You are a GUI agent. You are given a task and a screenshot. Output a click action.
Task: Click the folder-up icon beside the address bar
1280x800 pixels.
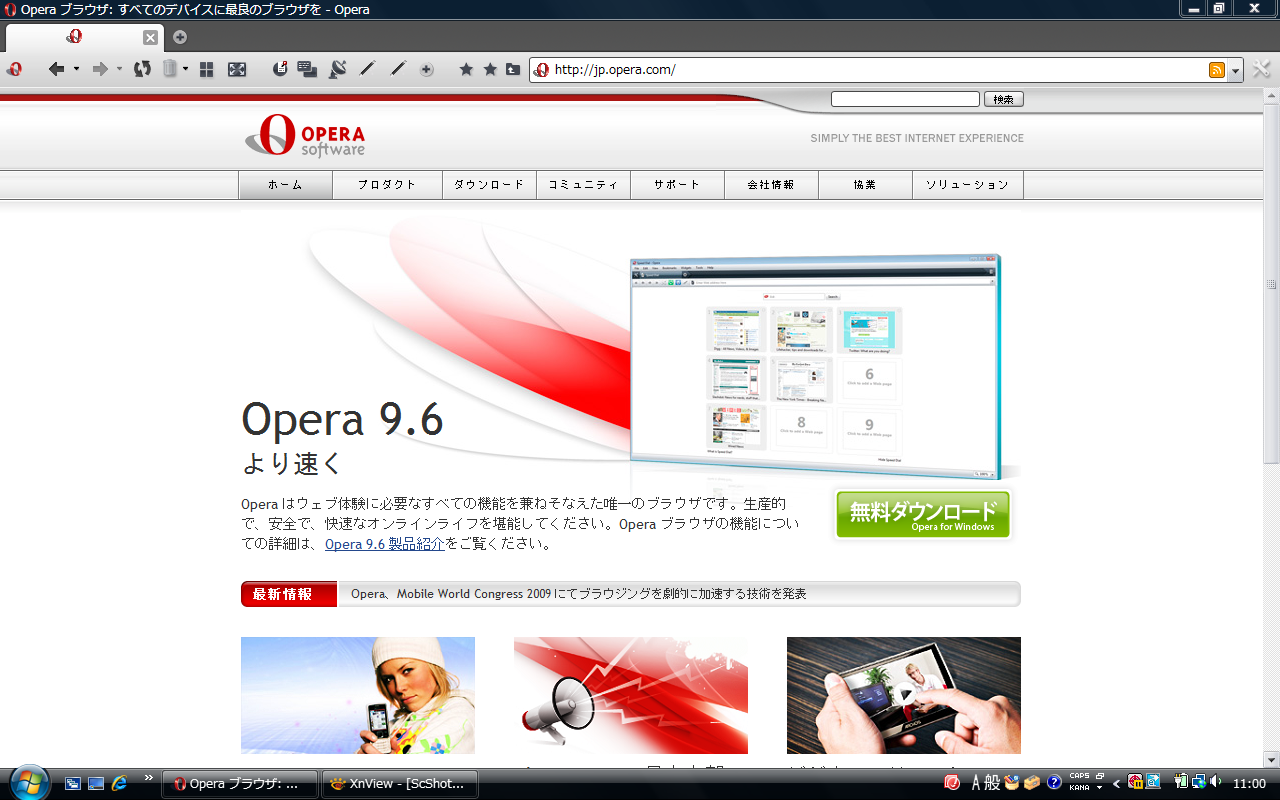(513, 69)
